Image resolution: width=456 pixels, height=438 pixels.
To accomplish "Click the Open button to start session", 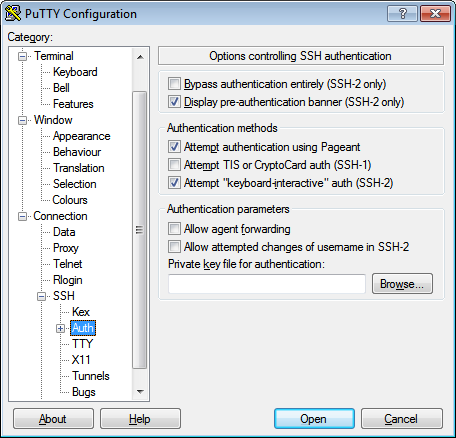I will pyautogui.click(x=314, y=419).
